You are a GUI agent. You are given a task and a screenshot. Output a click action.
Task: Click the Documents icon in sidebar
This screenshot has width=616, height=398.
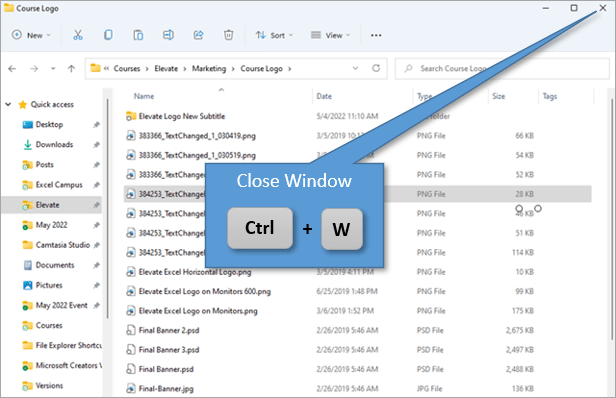28,265
